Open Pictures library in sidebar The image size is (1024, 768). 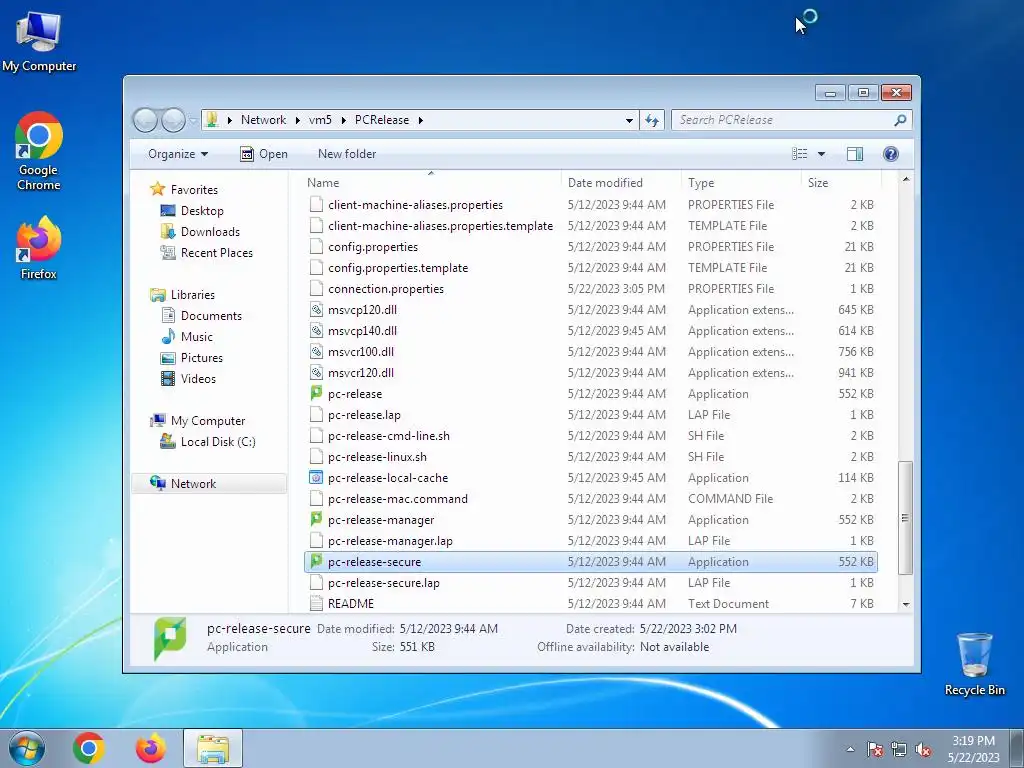pos(202,357)
